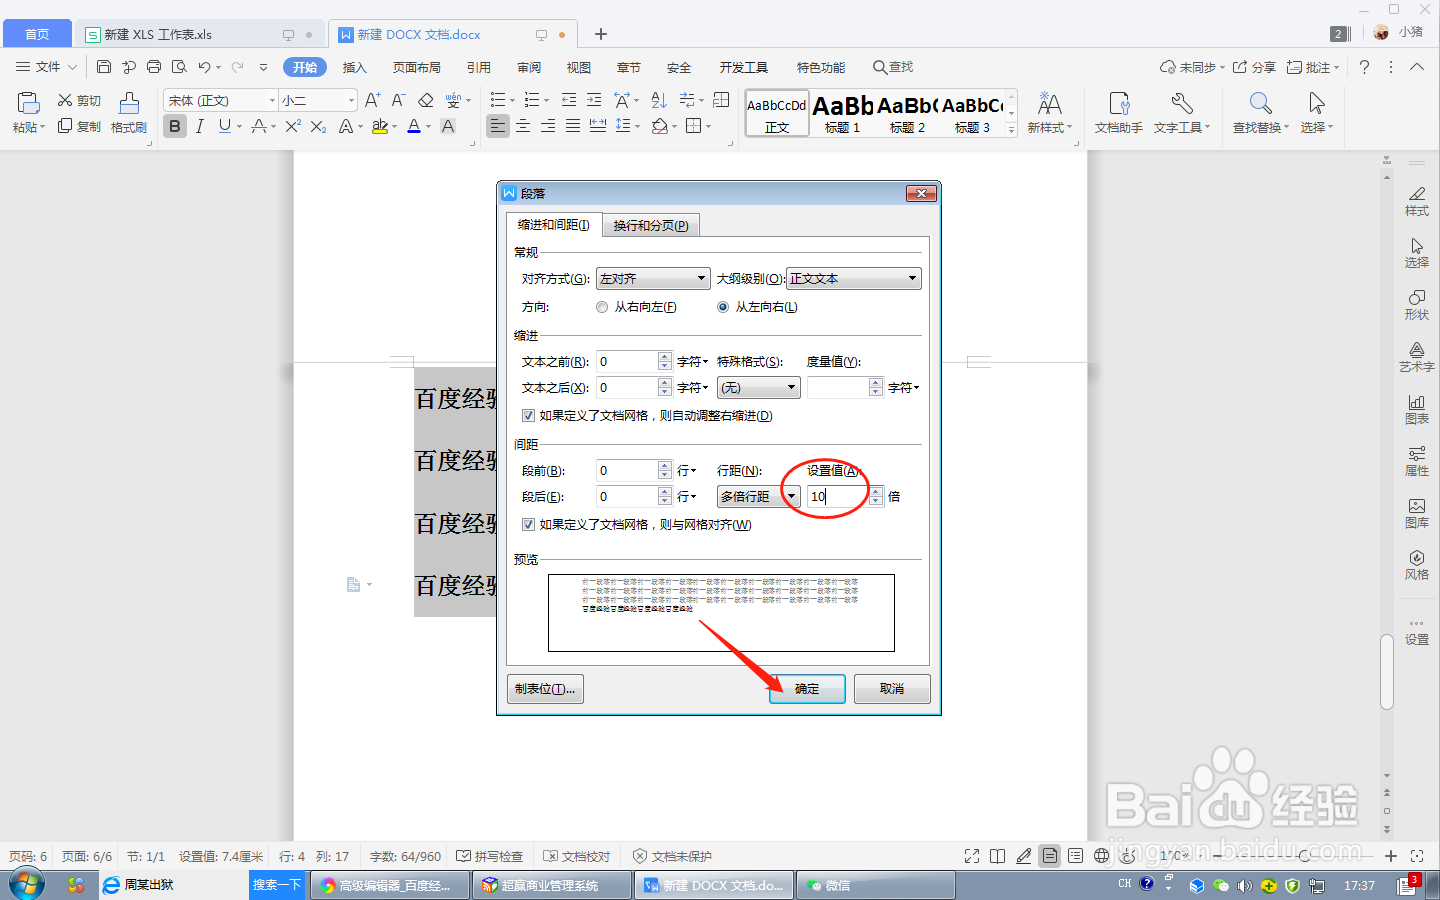Select the 从左向右 direction radio button
The width and height of the screenshot is (1440, 900).
tap(723, 307)
